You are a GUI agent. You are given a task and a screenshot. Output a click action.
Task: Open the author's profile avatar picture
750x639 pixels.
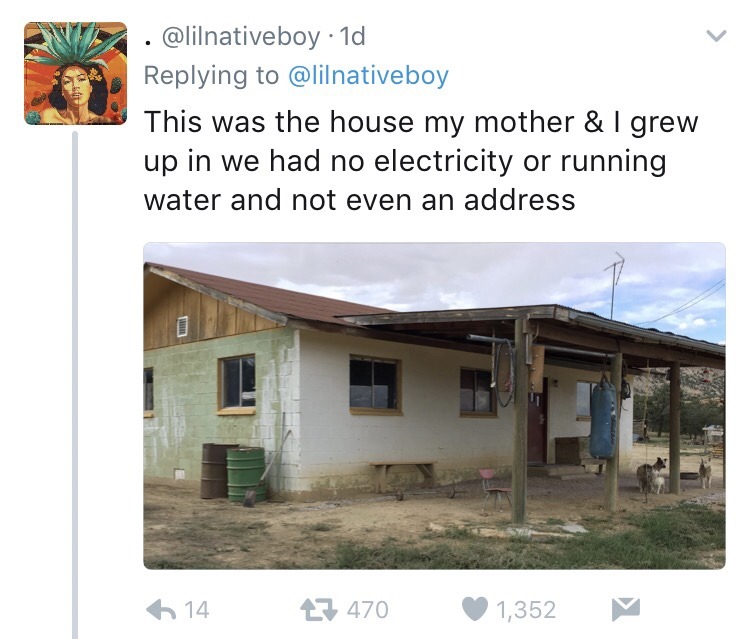point(76,73)
